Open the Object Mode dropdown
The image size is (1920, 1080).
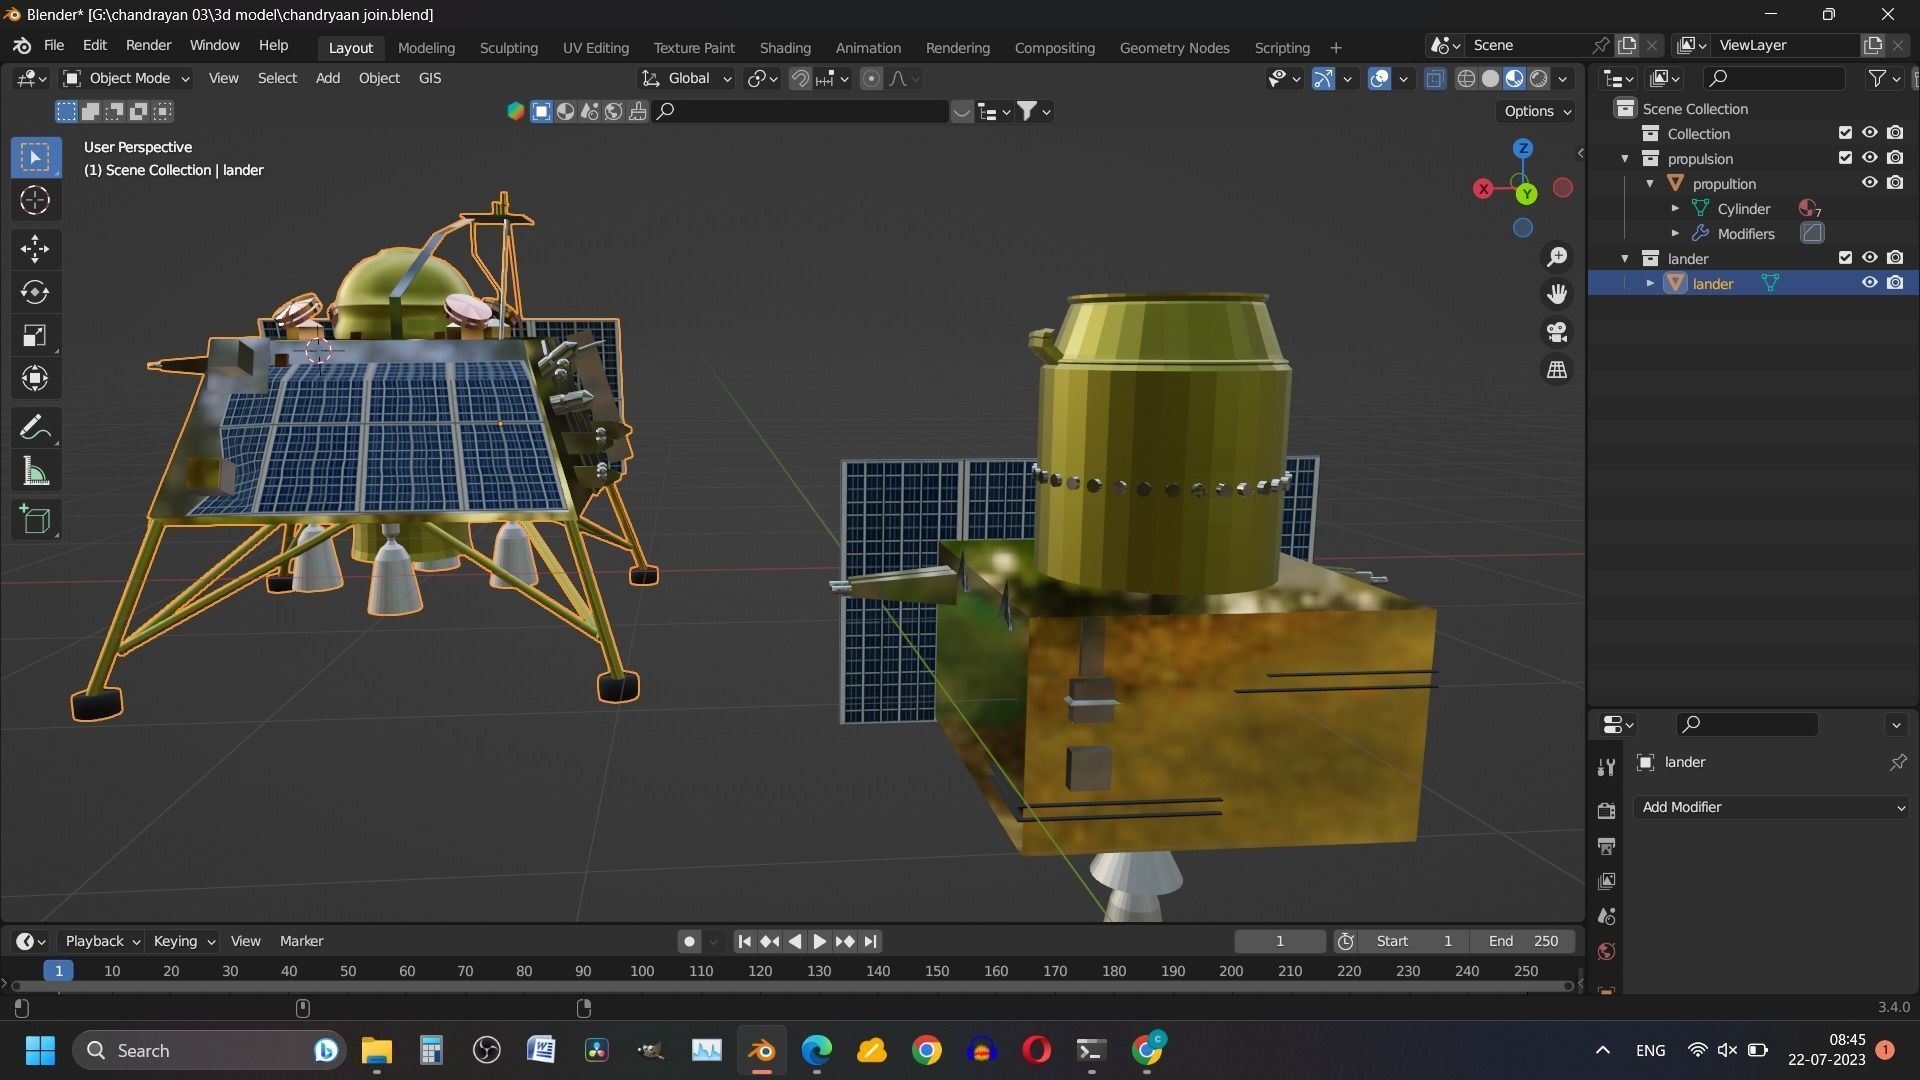[x=126, y=78]
